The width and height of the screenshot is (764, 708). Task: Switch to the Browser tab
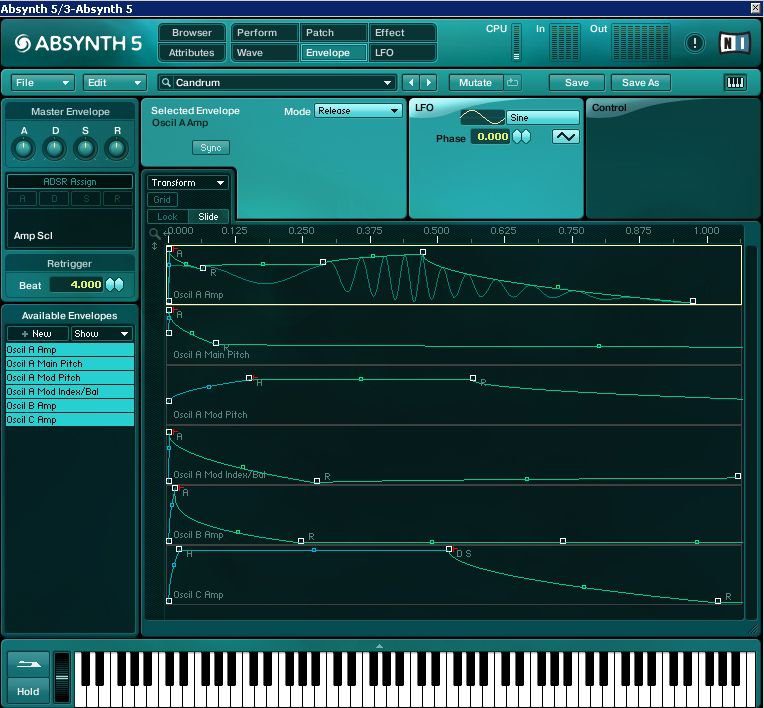click(191, 33)
